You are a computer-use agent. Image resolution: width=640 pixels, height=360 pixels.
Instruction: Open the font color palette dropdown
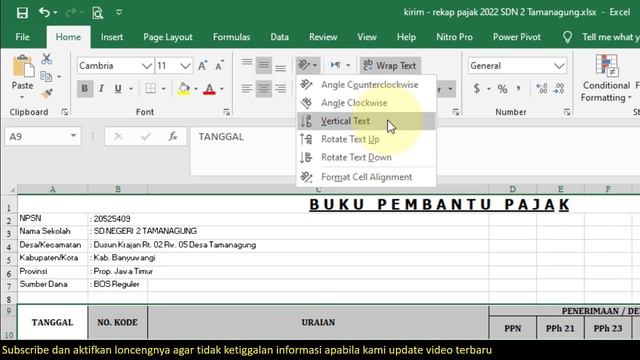(x=222, y=89)
